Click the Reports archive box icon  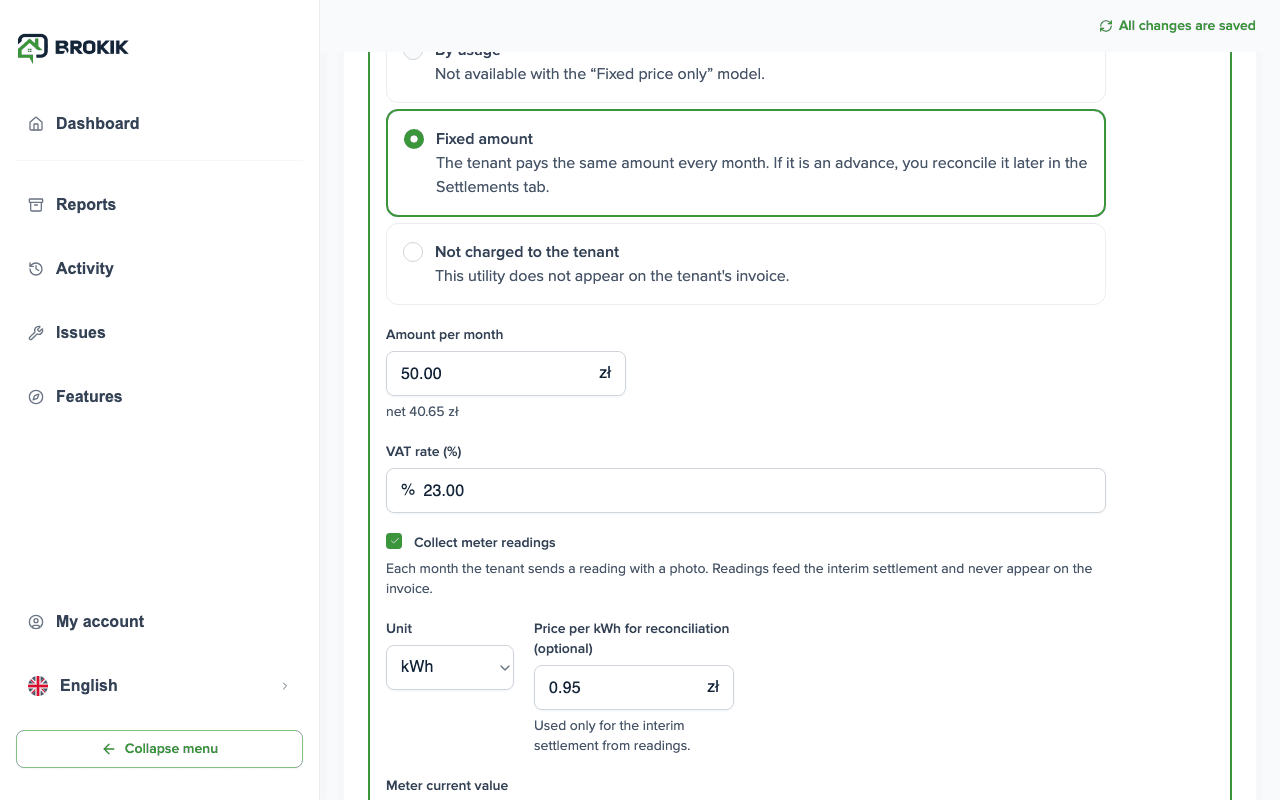point(36,205)
